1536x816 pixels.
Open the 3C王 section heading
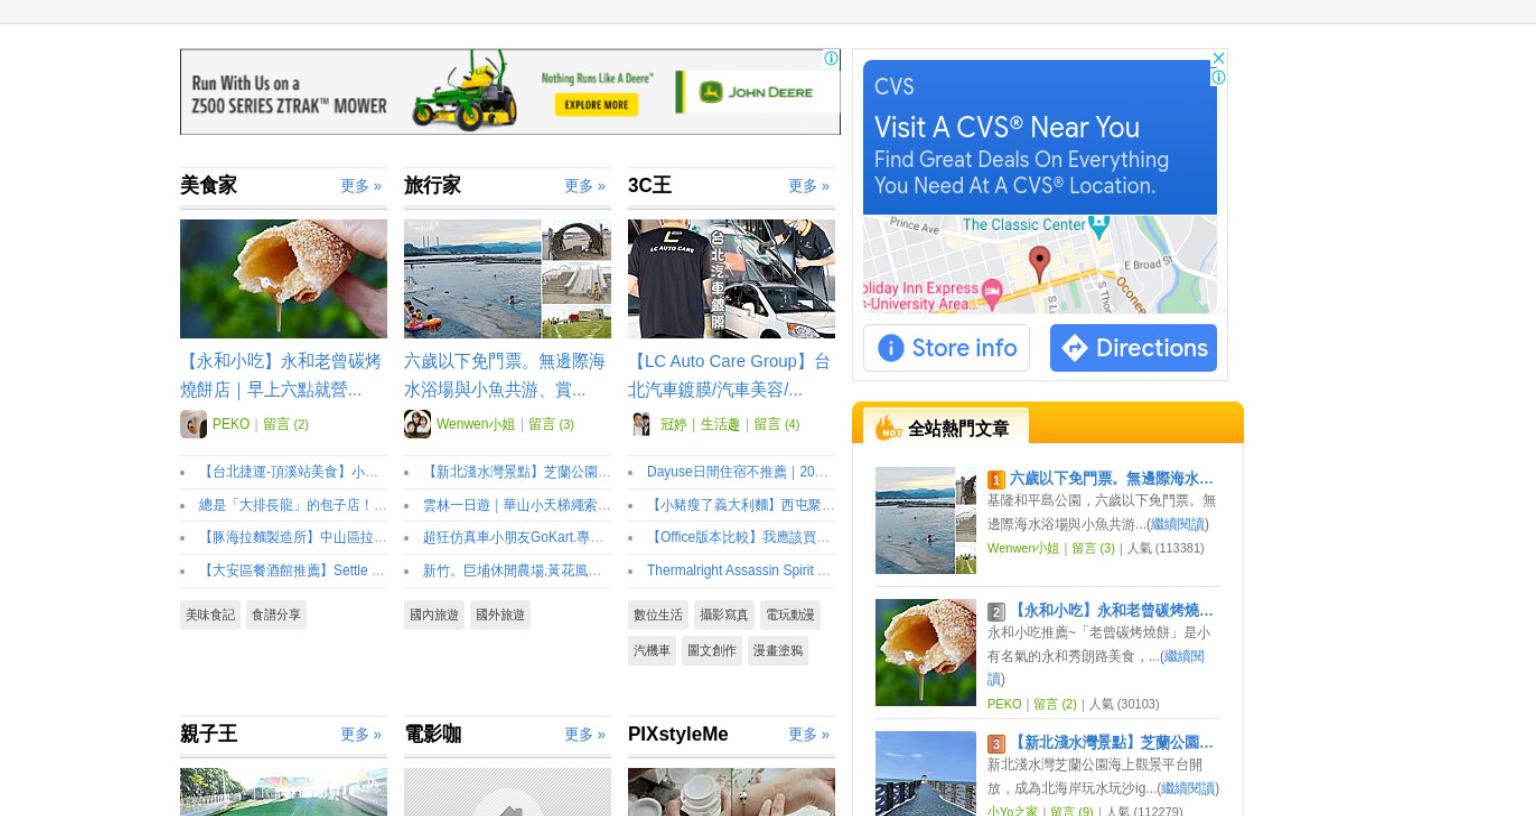[x=650, y=185]
